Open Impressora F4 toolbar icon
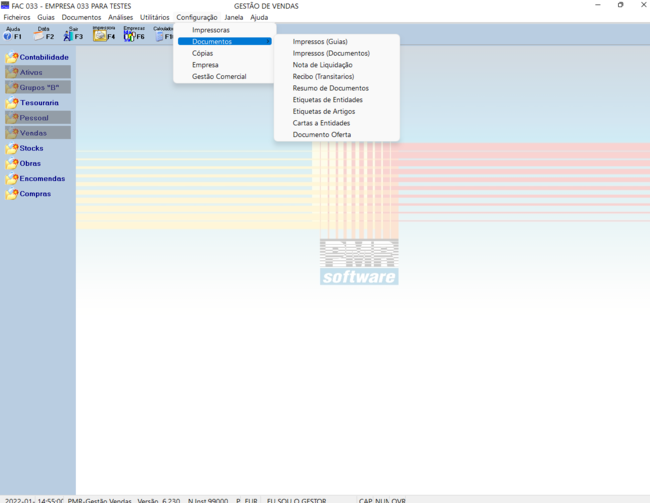Viewport: 650px width, 503px height. (104, 34)
